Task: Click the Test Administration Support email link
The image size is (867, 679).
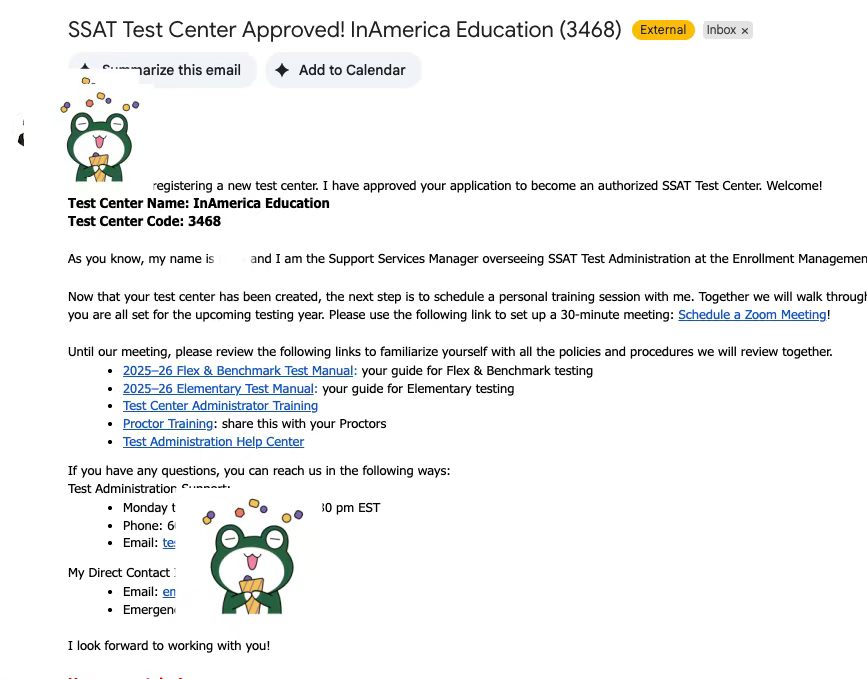Action: pos(169,543)
